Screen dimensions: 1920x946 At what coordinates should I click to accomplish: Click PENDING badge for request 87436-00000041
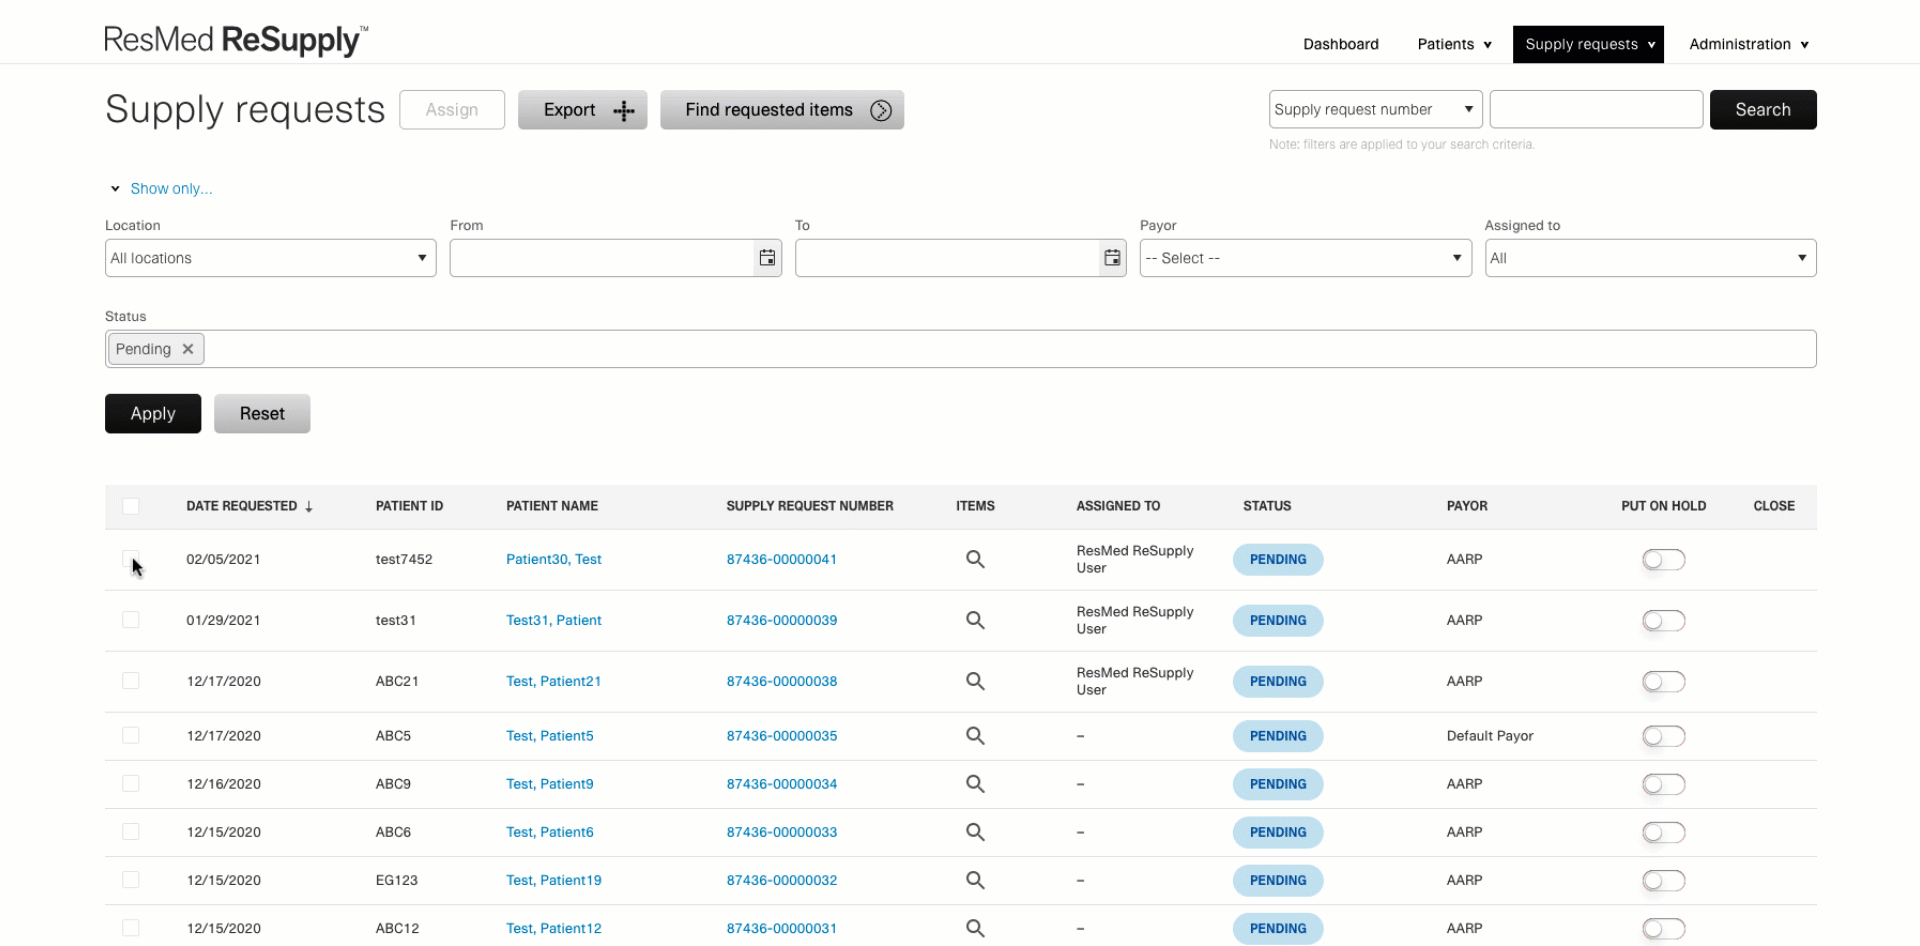click(1277, 559)
